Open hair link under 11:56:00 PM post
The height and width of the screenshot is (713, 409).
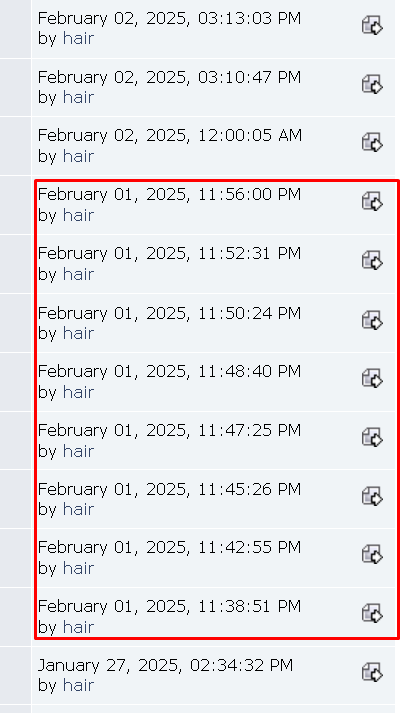pos(78,215)
